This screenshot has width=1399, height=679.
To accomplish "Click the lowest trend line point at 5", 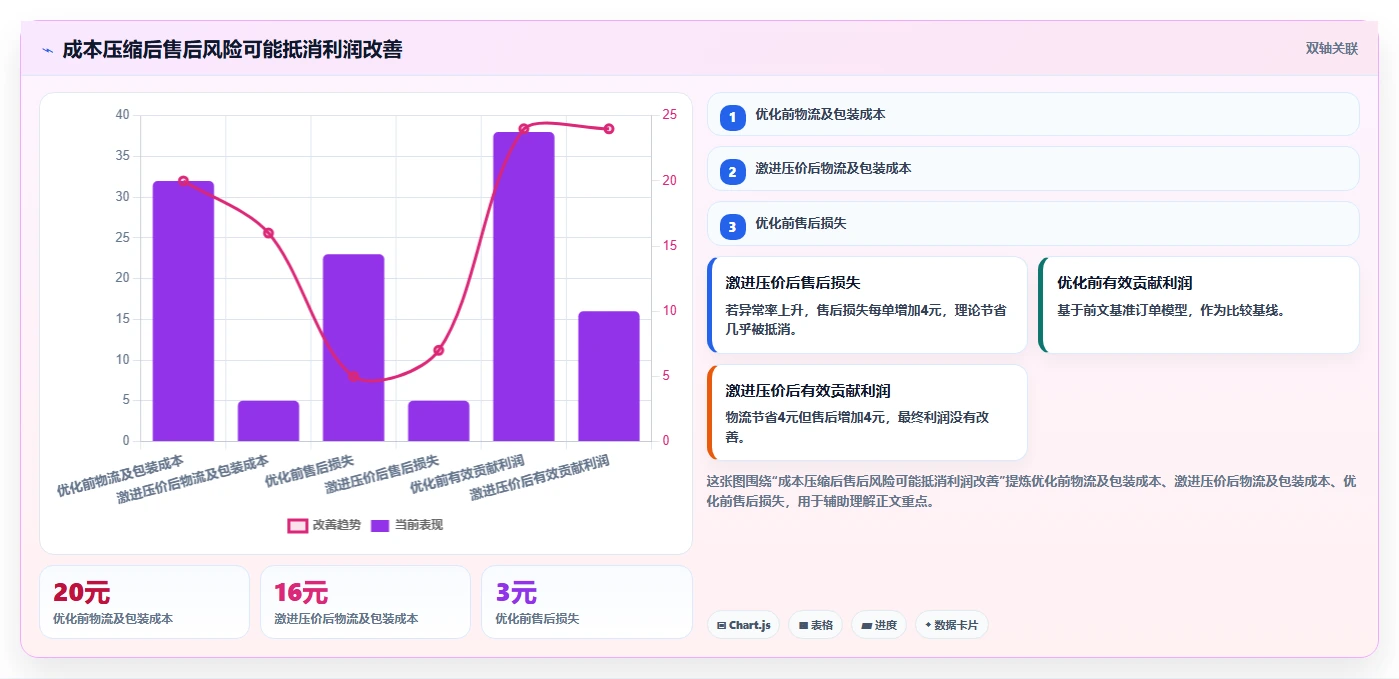I will pos(353,376).
